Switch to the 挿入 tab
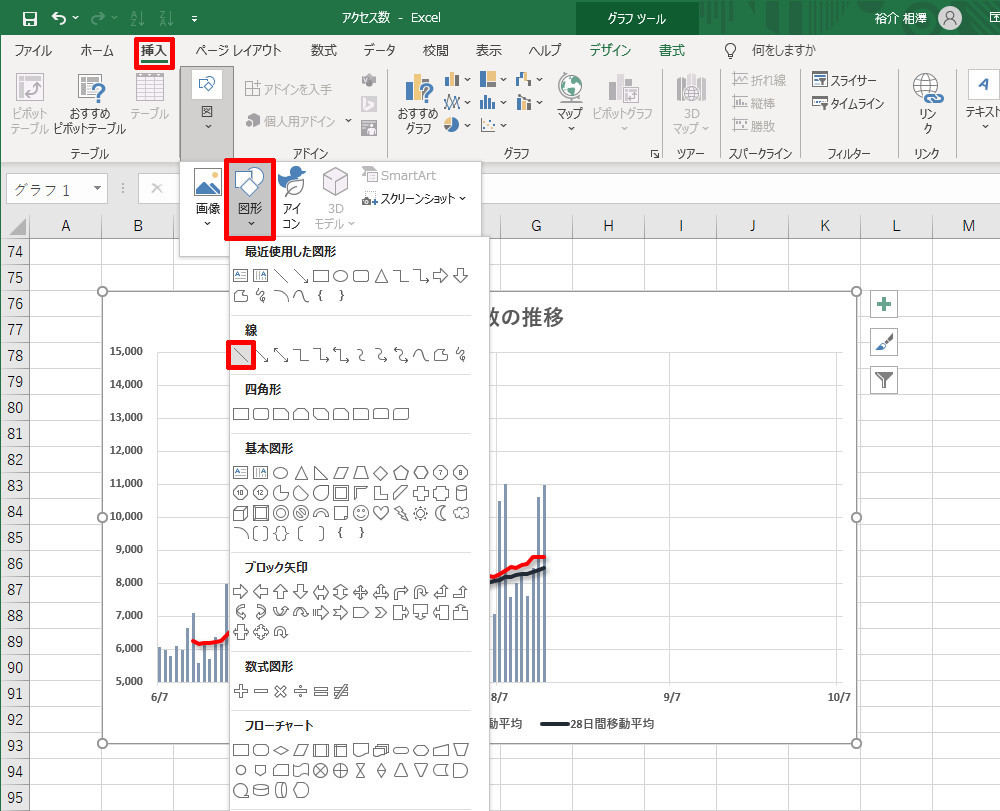Image resolution: width=1000 pixels, height=811 pixels. tap(154, 50)
